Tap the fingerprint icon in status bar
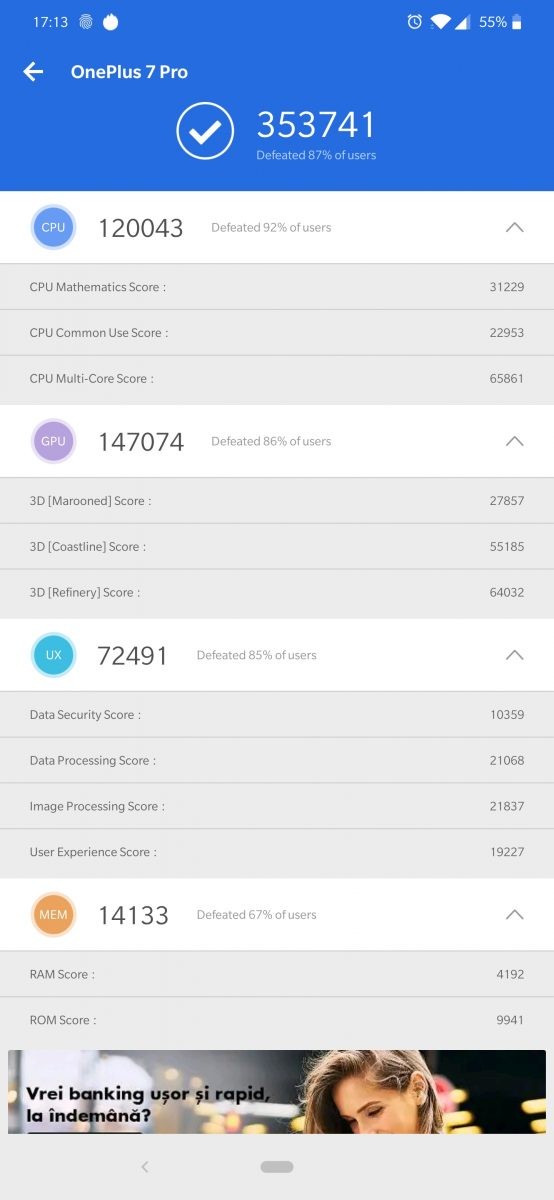 coord(85,22)
